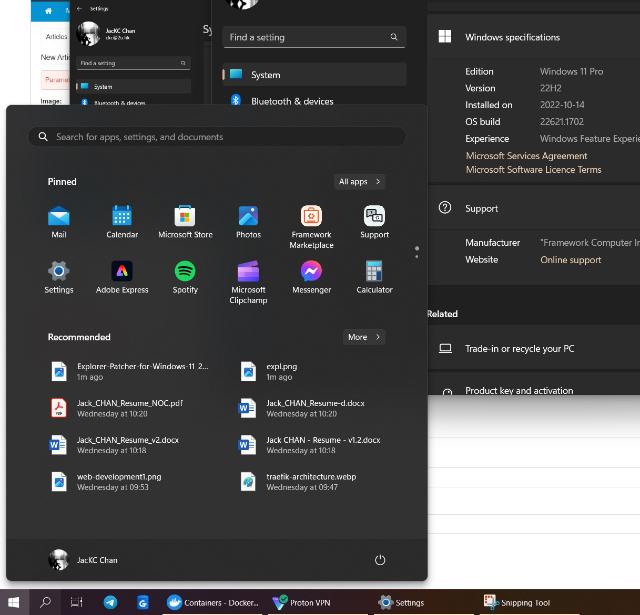The width and height of the screenshot is (640, 615).
Task: Click the JacKC Chan avatar in Start menu
Action: pyautogui.click(x=58, y=559)
